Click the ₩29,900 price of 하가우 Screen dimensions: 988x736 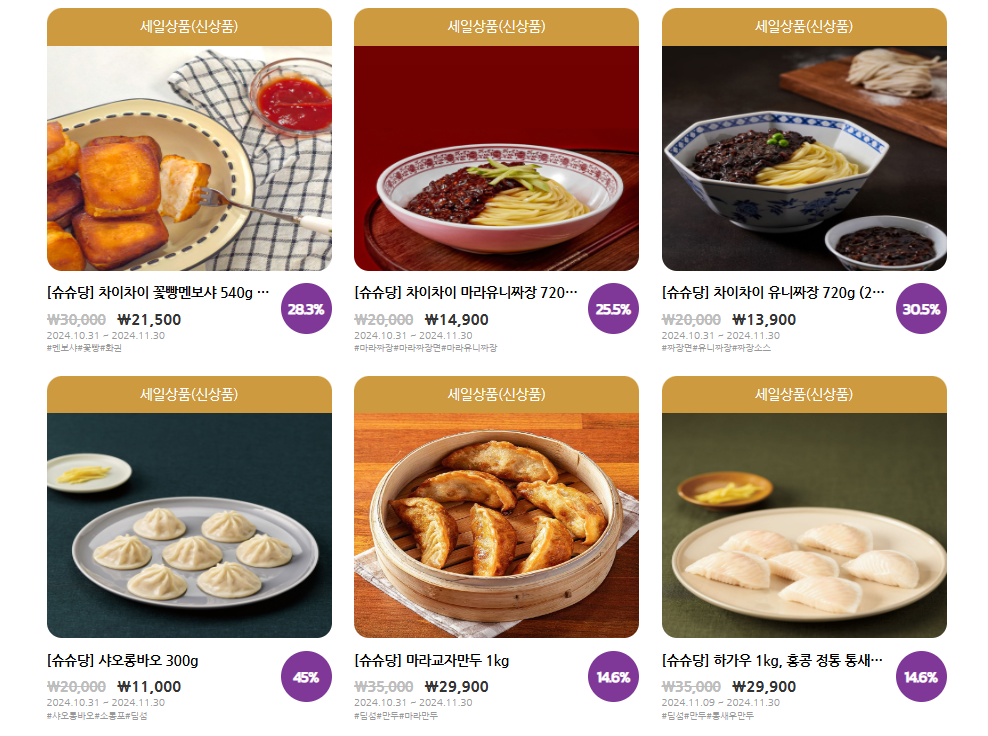pos(764,686)
